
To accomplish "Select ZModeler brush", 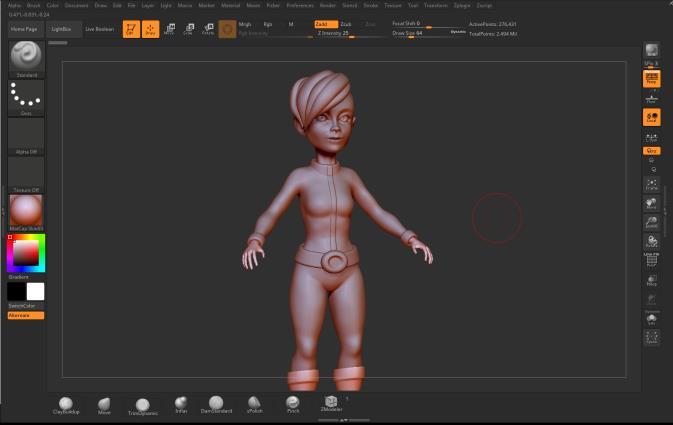I will (331, 404).
